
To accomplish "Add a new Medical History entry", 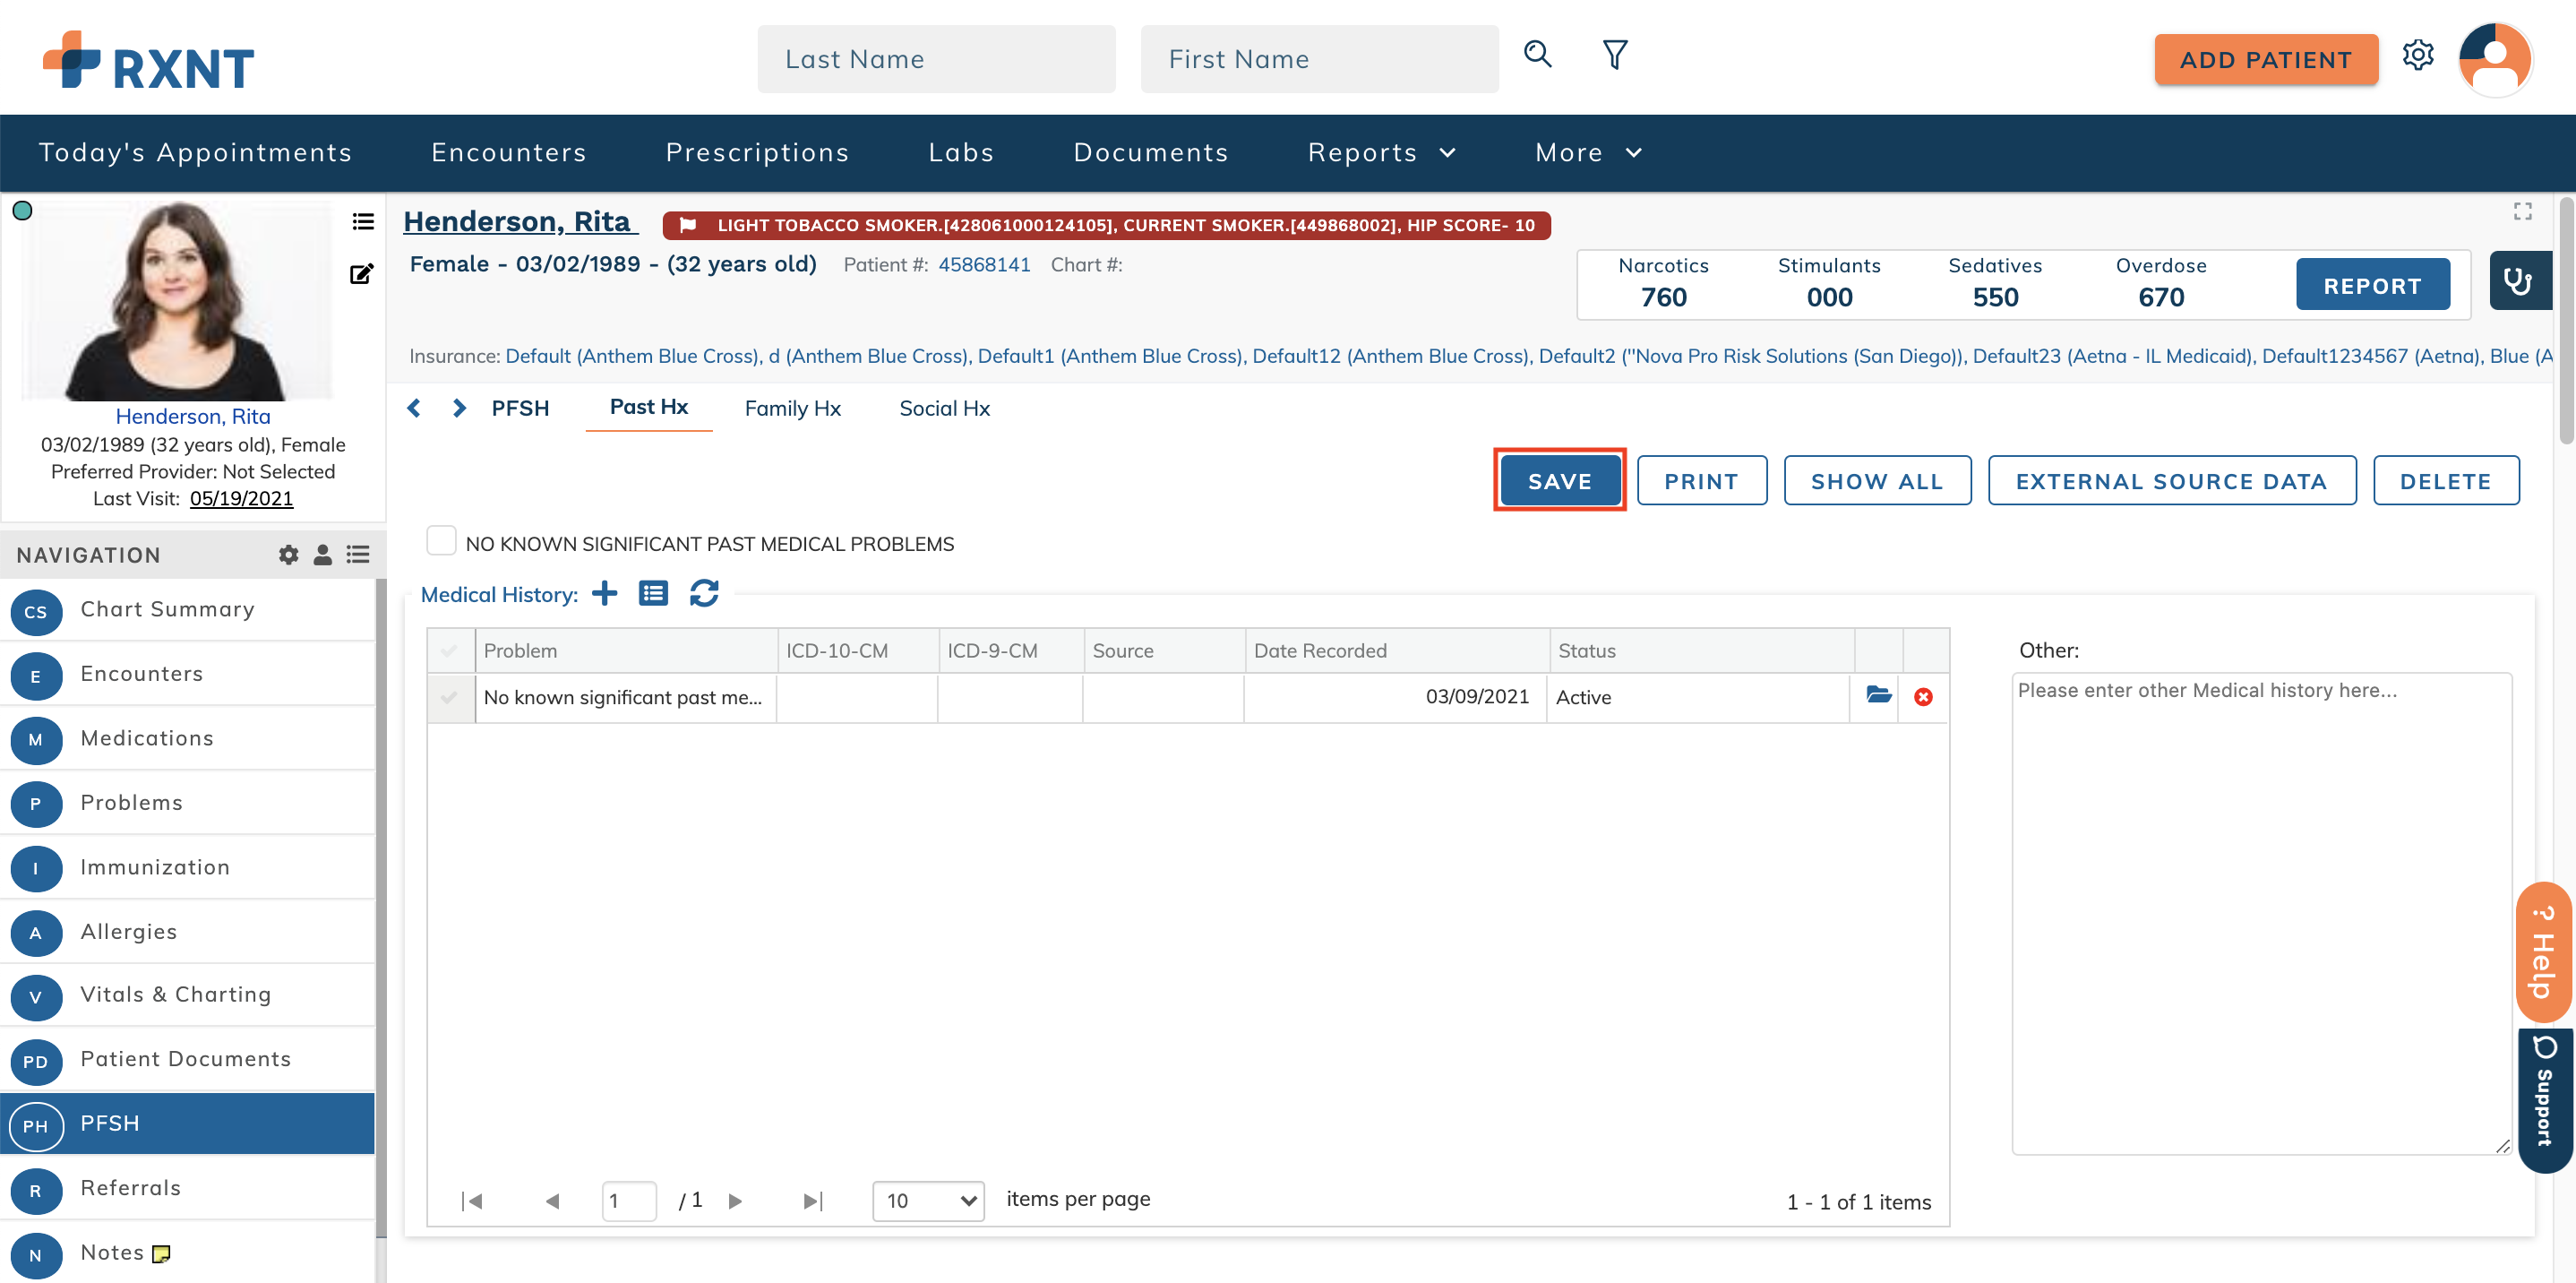I will (604, 593).
